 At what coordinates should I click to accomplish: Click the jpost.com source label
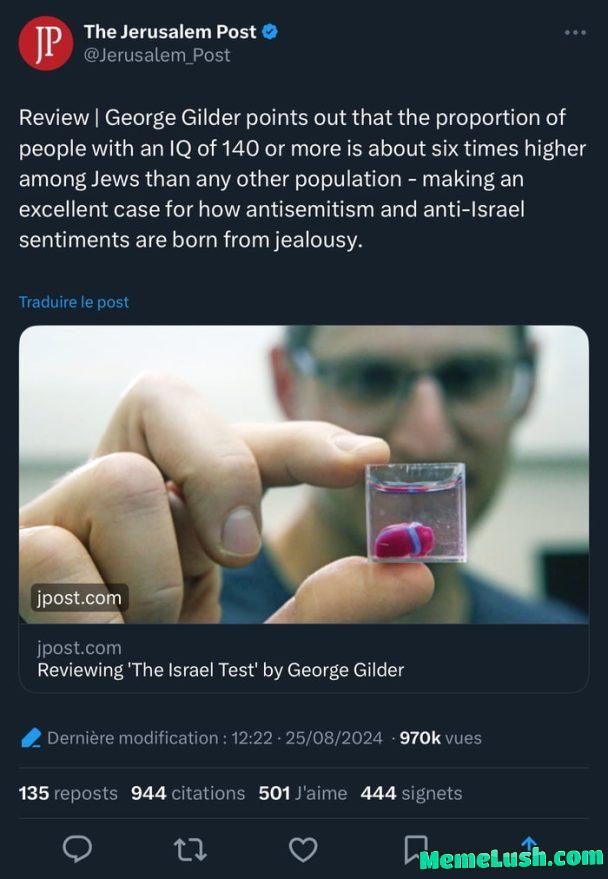click(x=80, y=648)
